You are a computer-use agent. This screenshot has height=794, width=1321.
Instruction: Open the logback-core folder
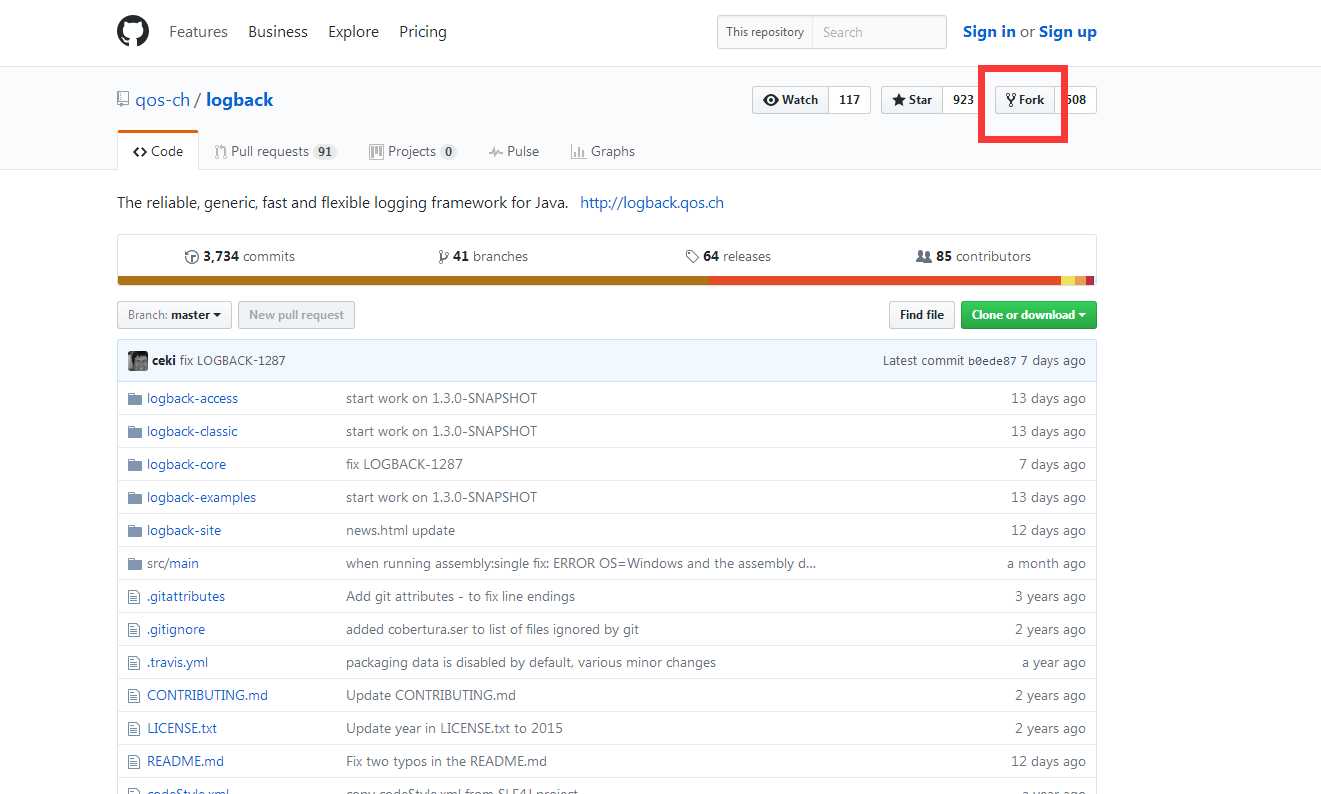[x=186, y=465]
